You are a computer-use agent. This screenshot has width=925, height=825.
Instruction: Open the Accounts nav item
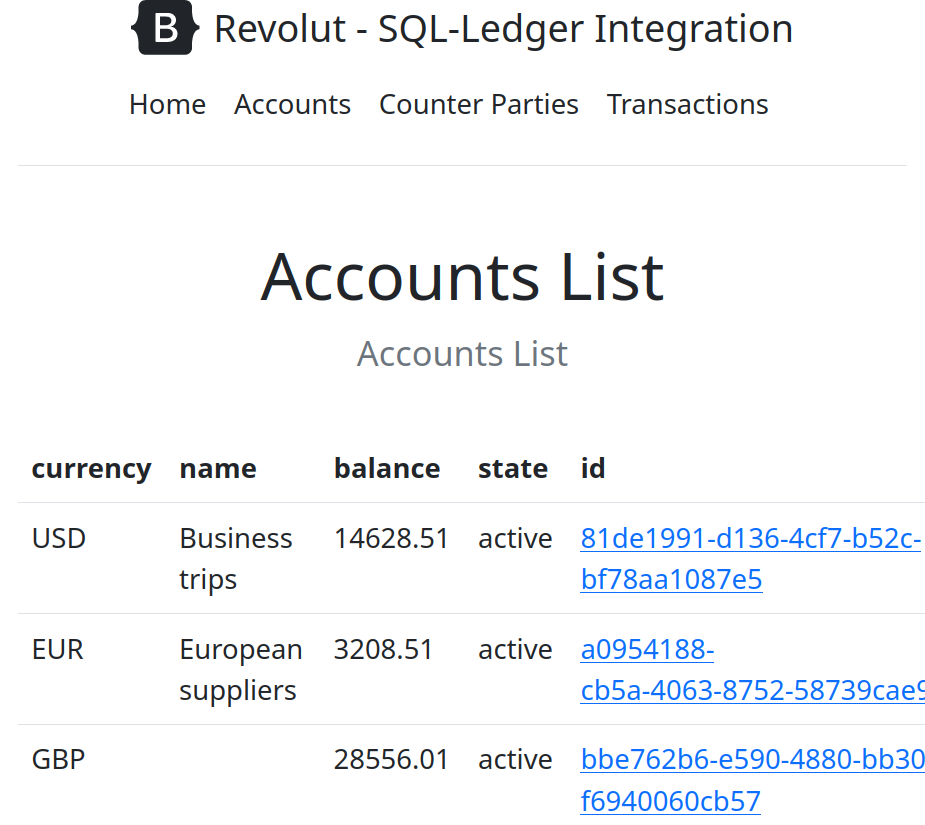point(293,104)
